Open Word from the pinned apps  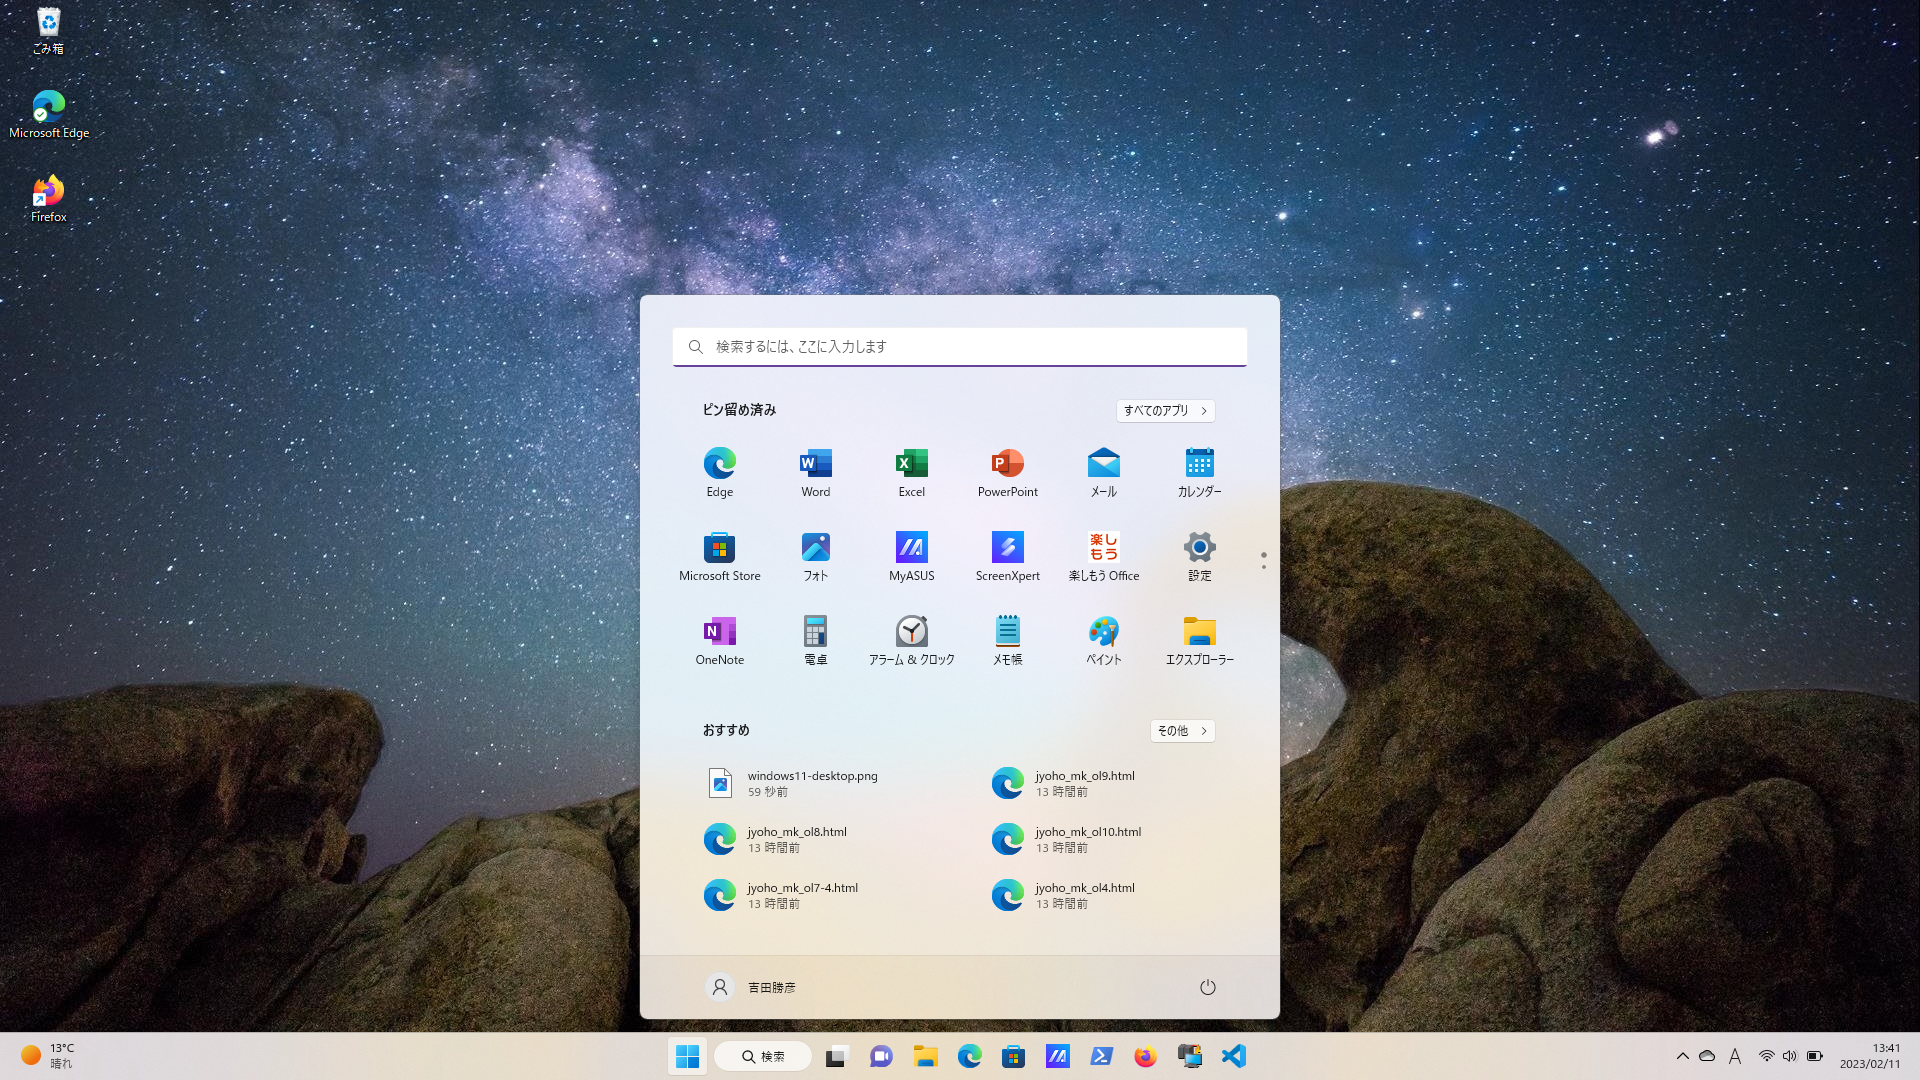click(815, 472)
